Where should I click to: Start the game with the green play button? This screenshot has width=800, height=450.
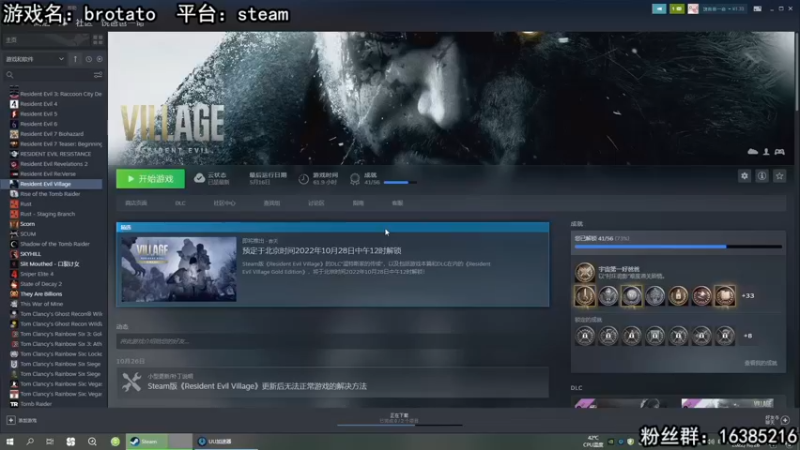click(x=151, y=179)
